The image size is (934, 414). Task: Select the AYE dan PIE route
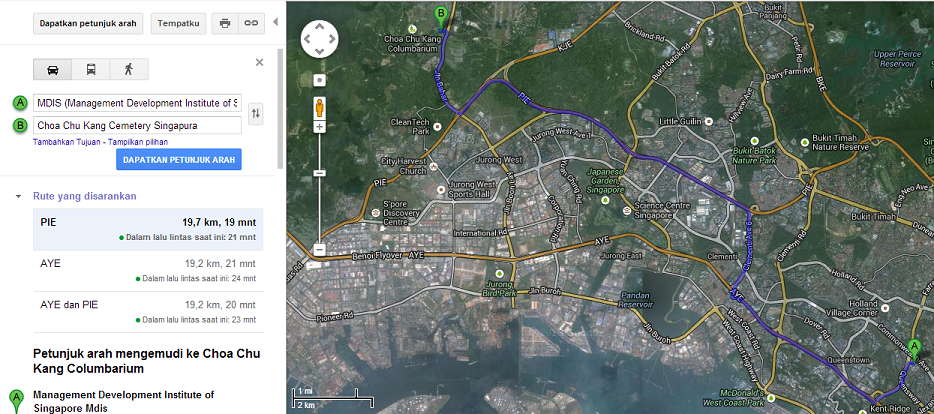pyautogui.click(x=148, y=312)
